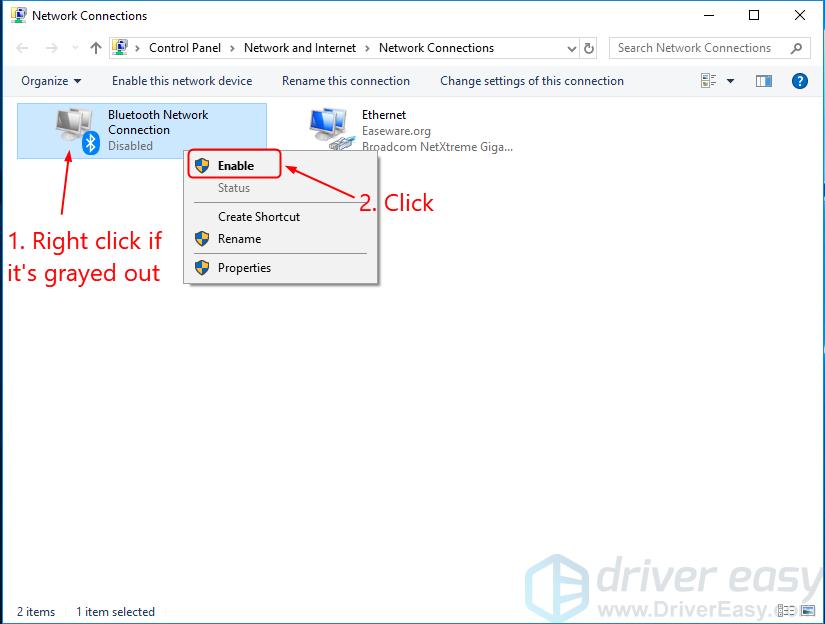Click the change view icon
The image size is (825, 624).
[709, 81]
